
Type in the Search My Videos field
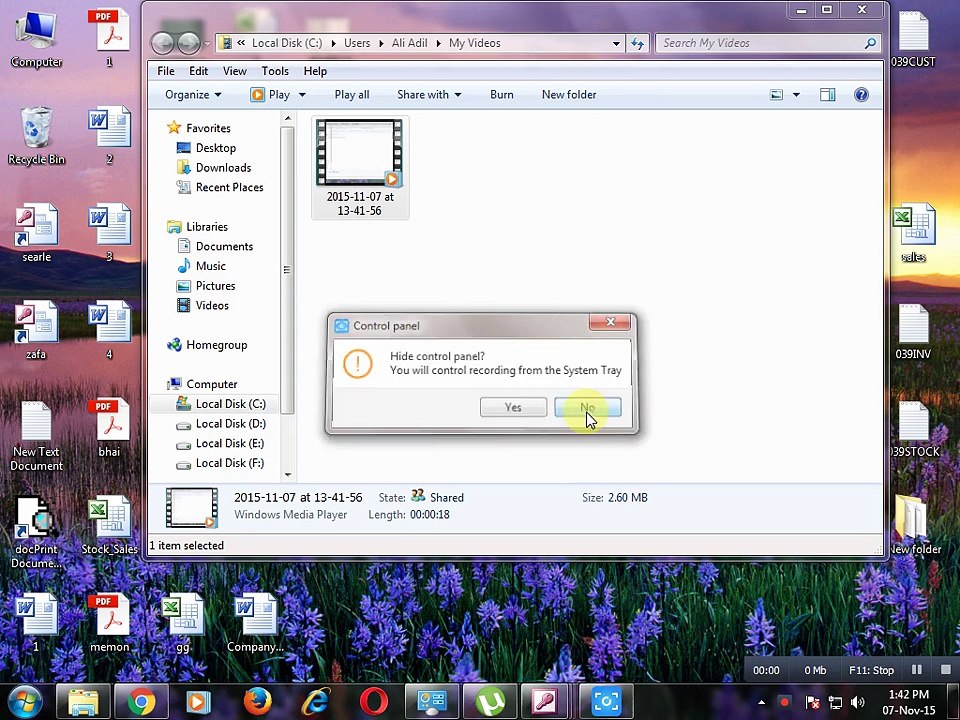coord(760,43)
